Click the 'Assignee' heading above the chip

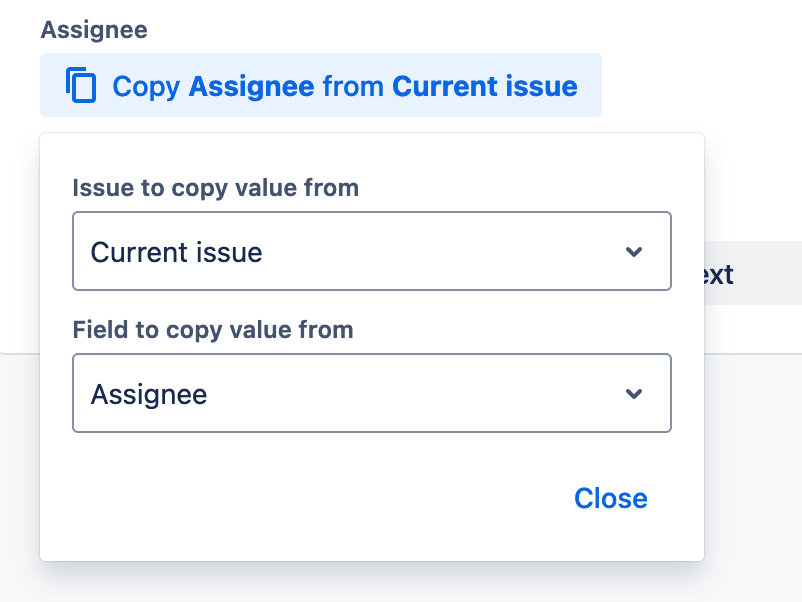[x=94, y=30]
